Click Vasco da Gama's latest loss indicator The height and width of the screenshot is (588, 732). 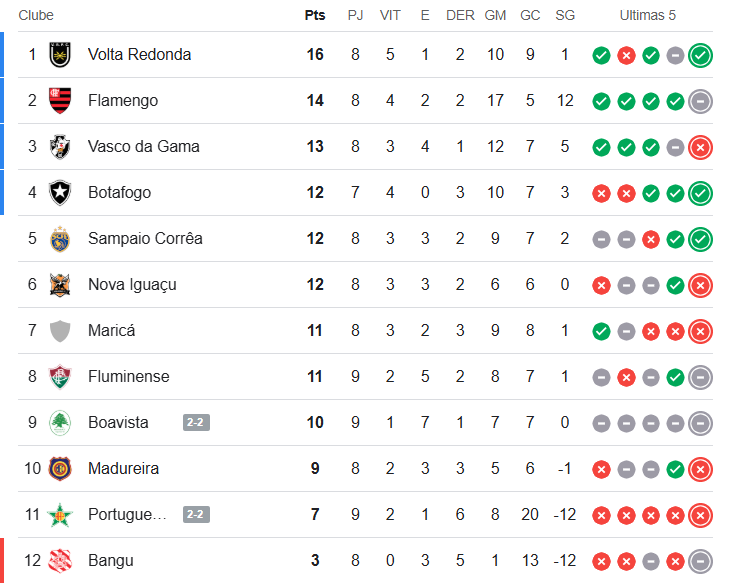point(700,147)
